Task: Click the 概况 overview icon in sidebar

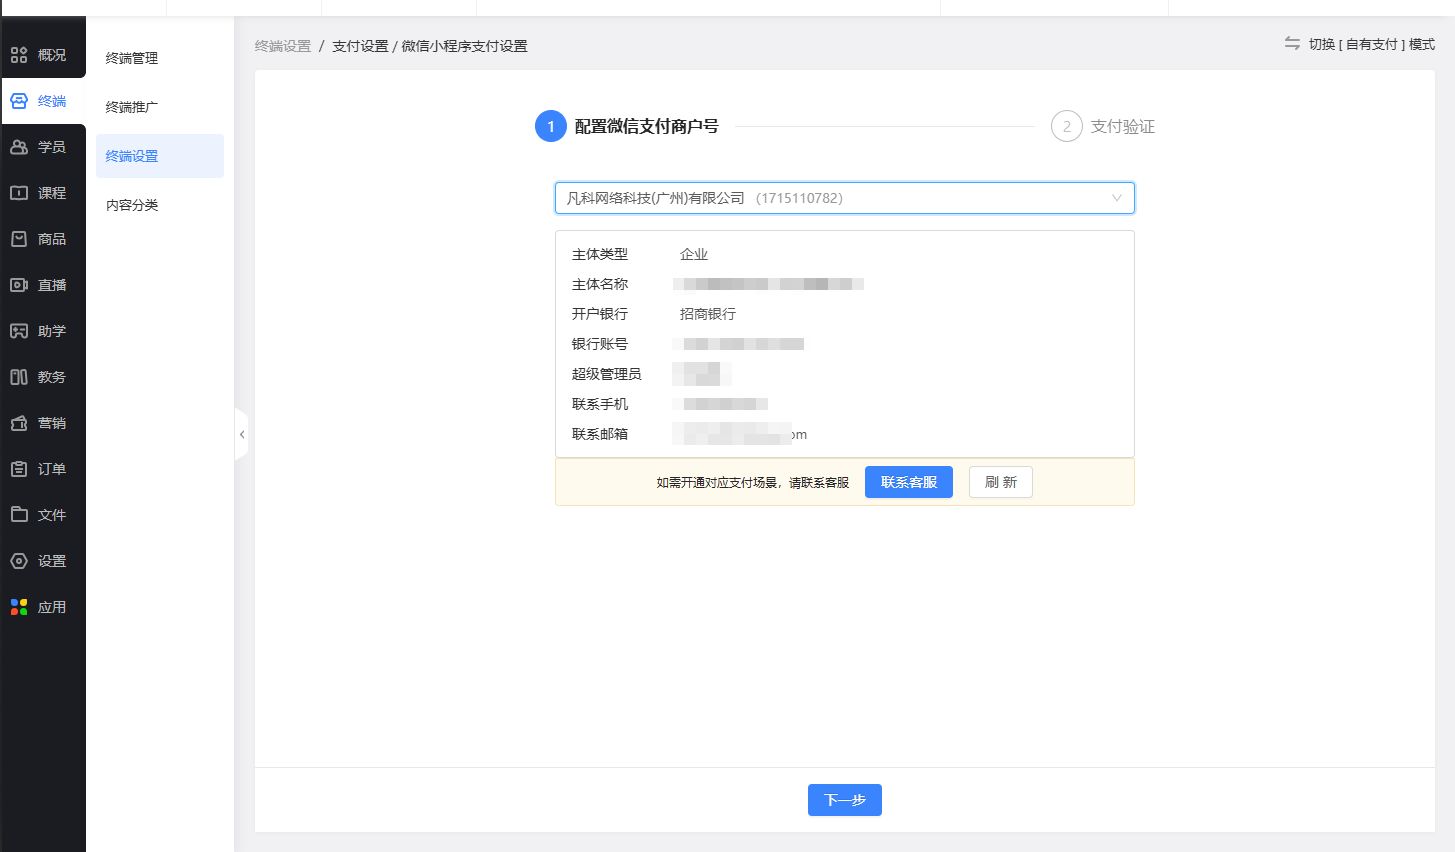Action: click(19, 55)
